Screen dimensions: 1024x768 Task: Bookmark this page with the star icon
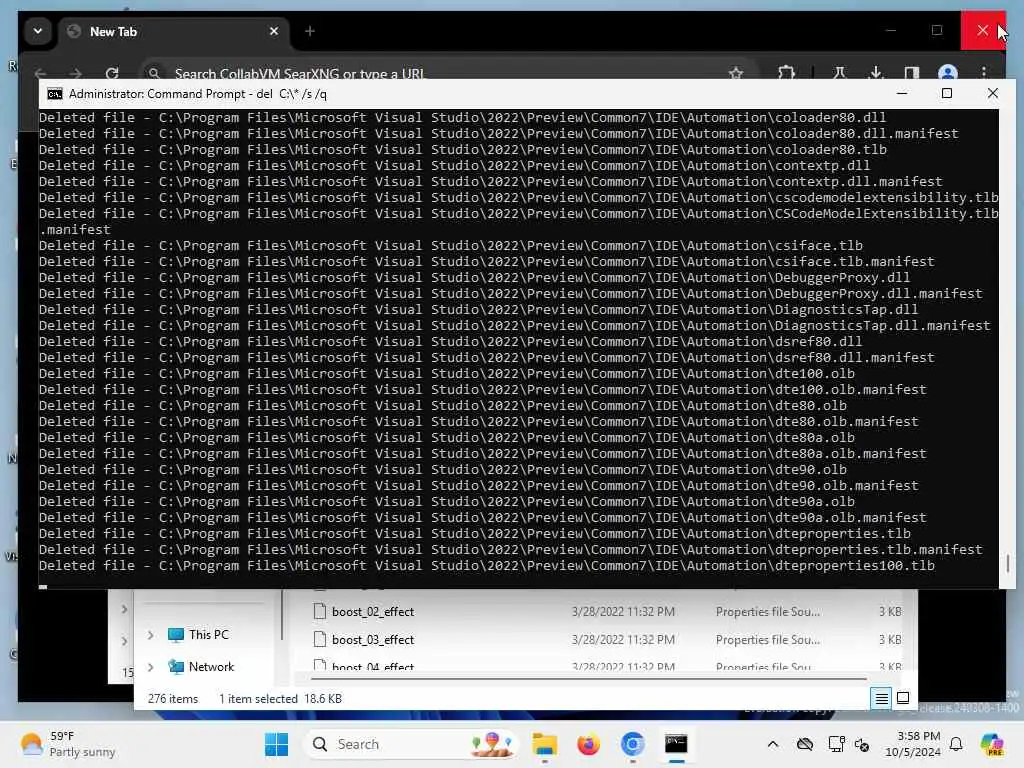[736, 73]
